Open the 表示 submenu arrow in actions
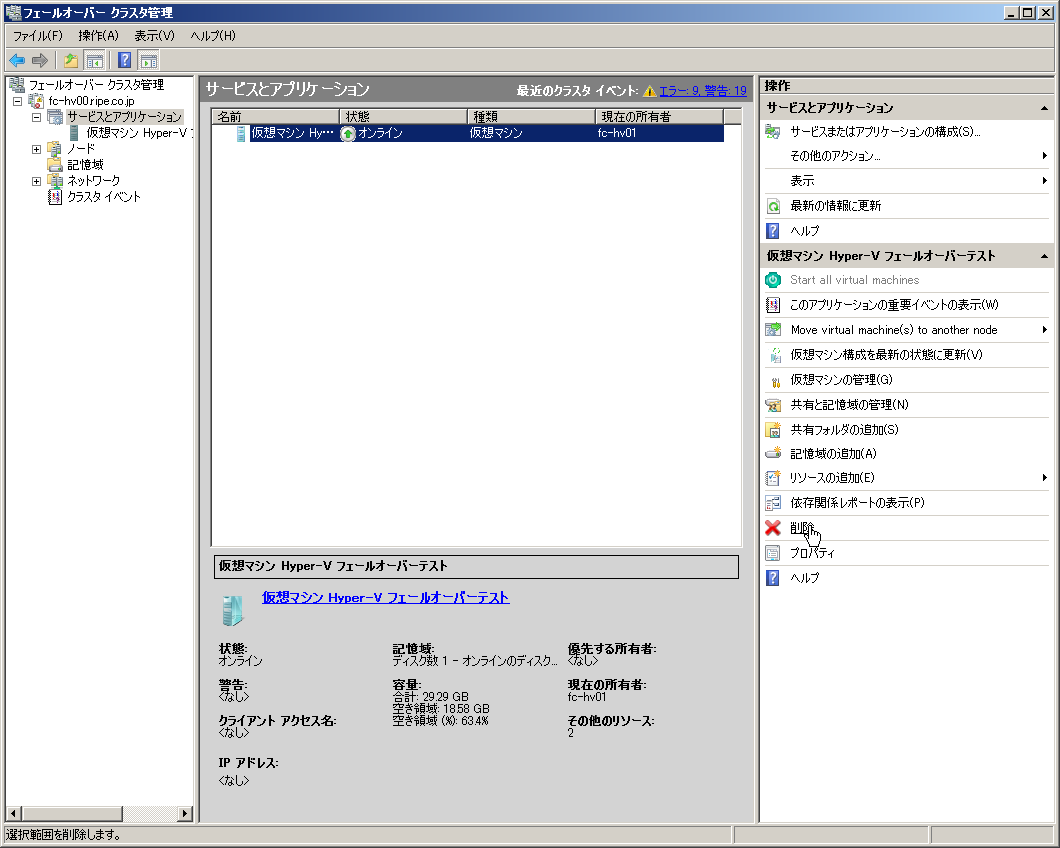The width and height of the screenshot is (1060, 848). 1044,181
